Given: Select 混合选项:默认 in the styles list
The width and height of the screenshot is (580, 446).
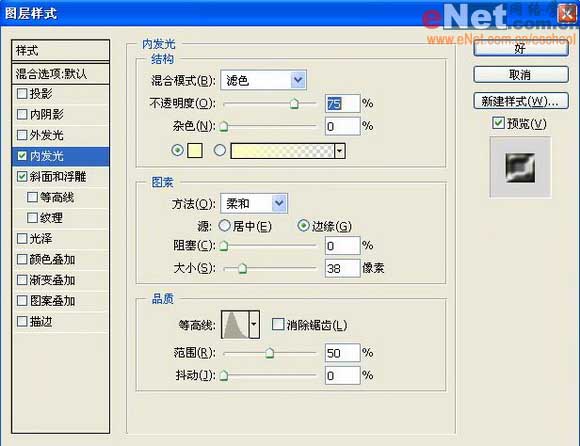Looking at the screenshot, I should 61,74.
